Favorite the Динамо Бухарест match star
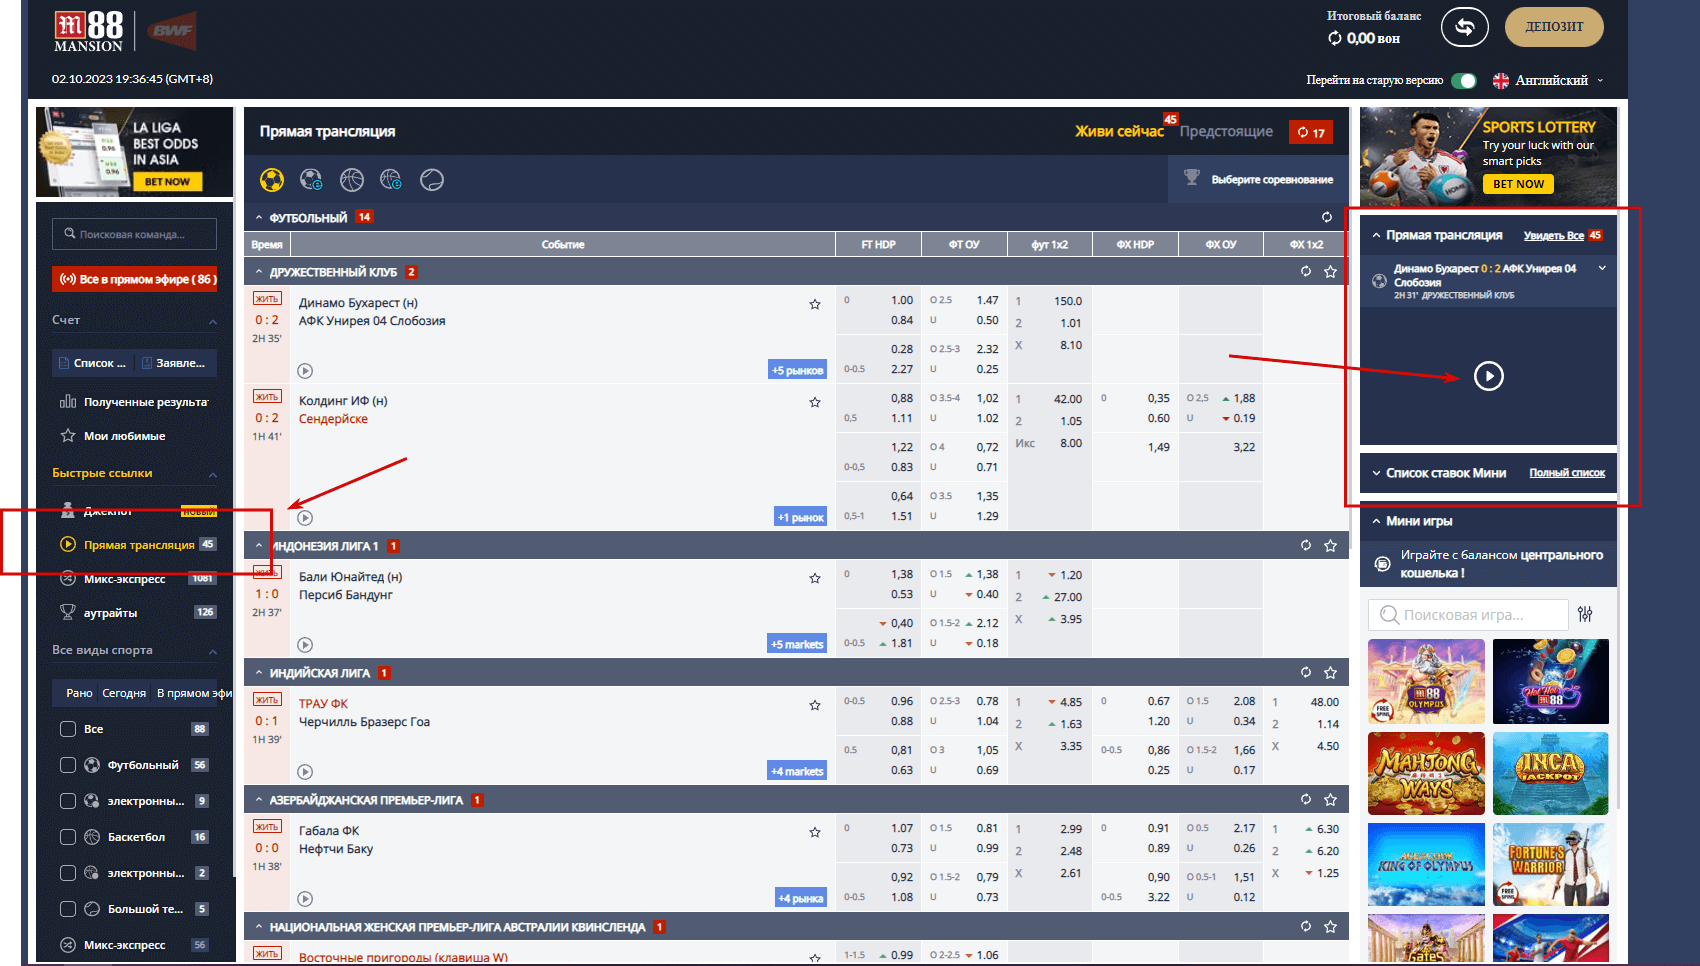1700x966 pixels. pos(815,304)
